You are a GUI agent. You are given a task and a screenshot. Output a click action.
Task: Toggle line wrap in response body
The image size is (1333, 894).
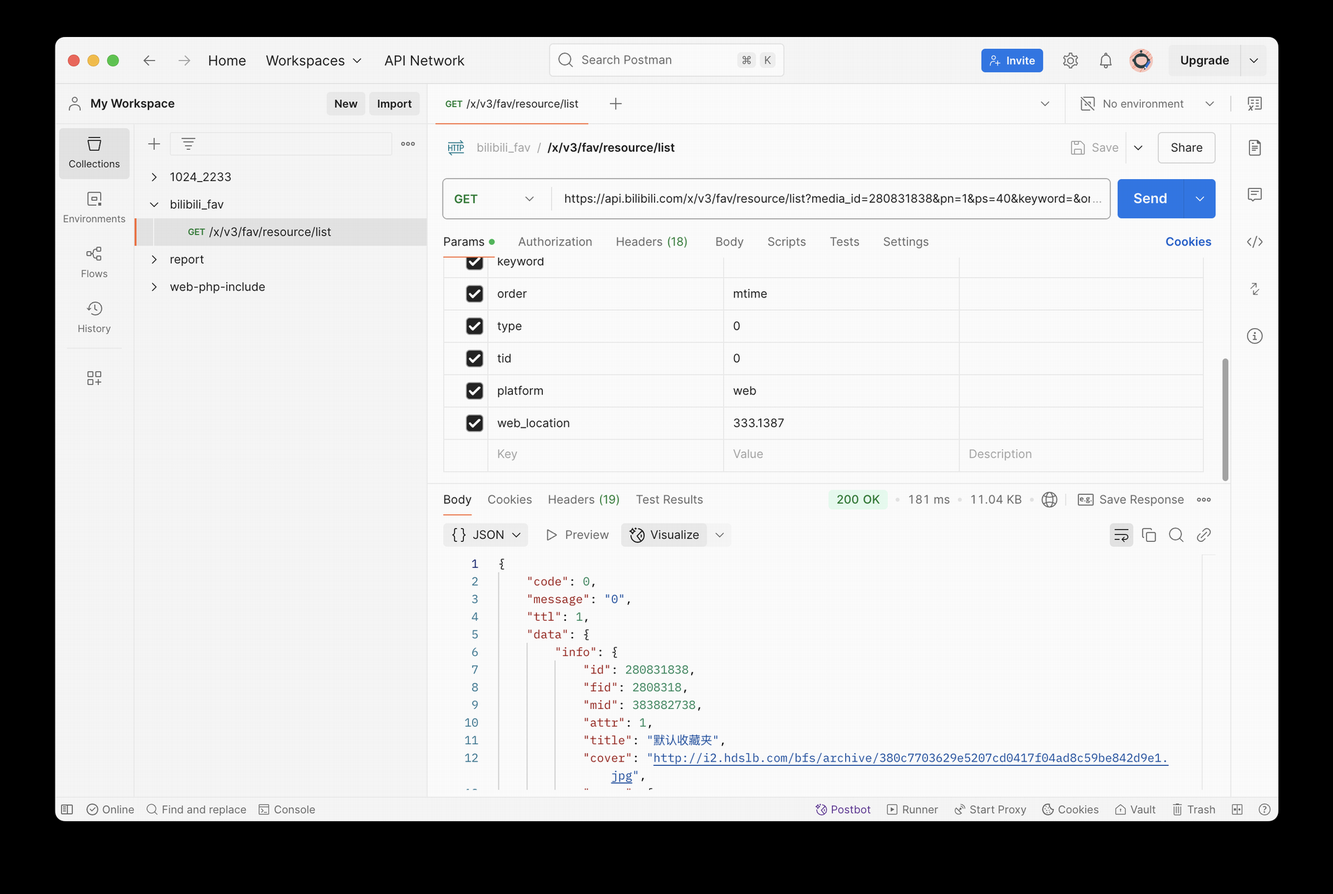1121,535
